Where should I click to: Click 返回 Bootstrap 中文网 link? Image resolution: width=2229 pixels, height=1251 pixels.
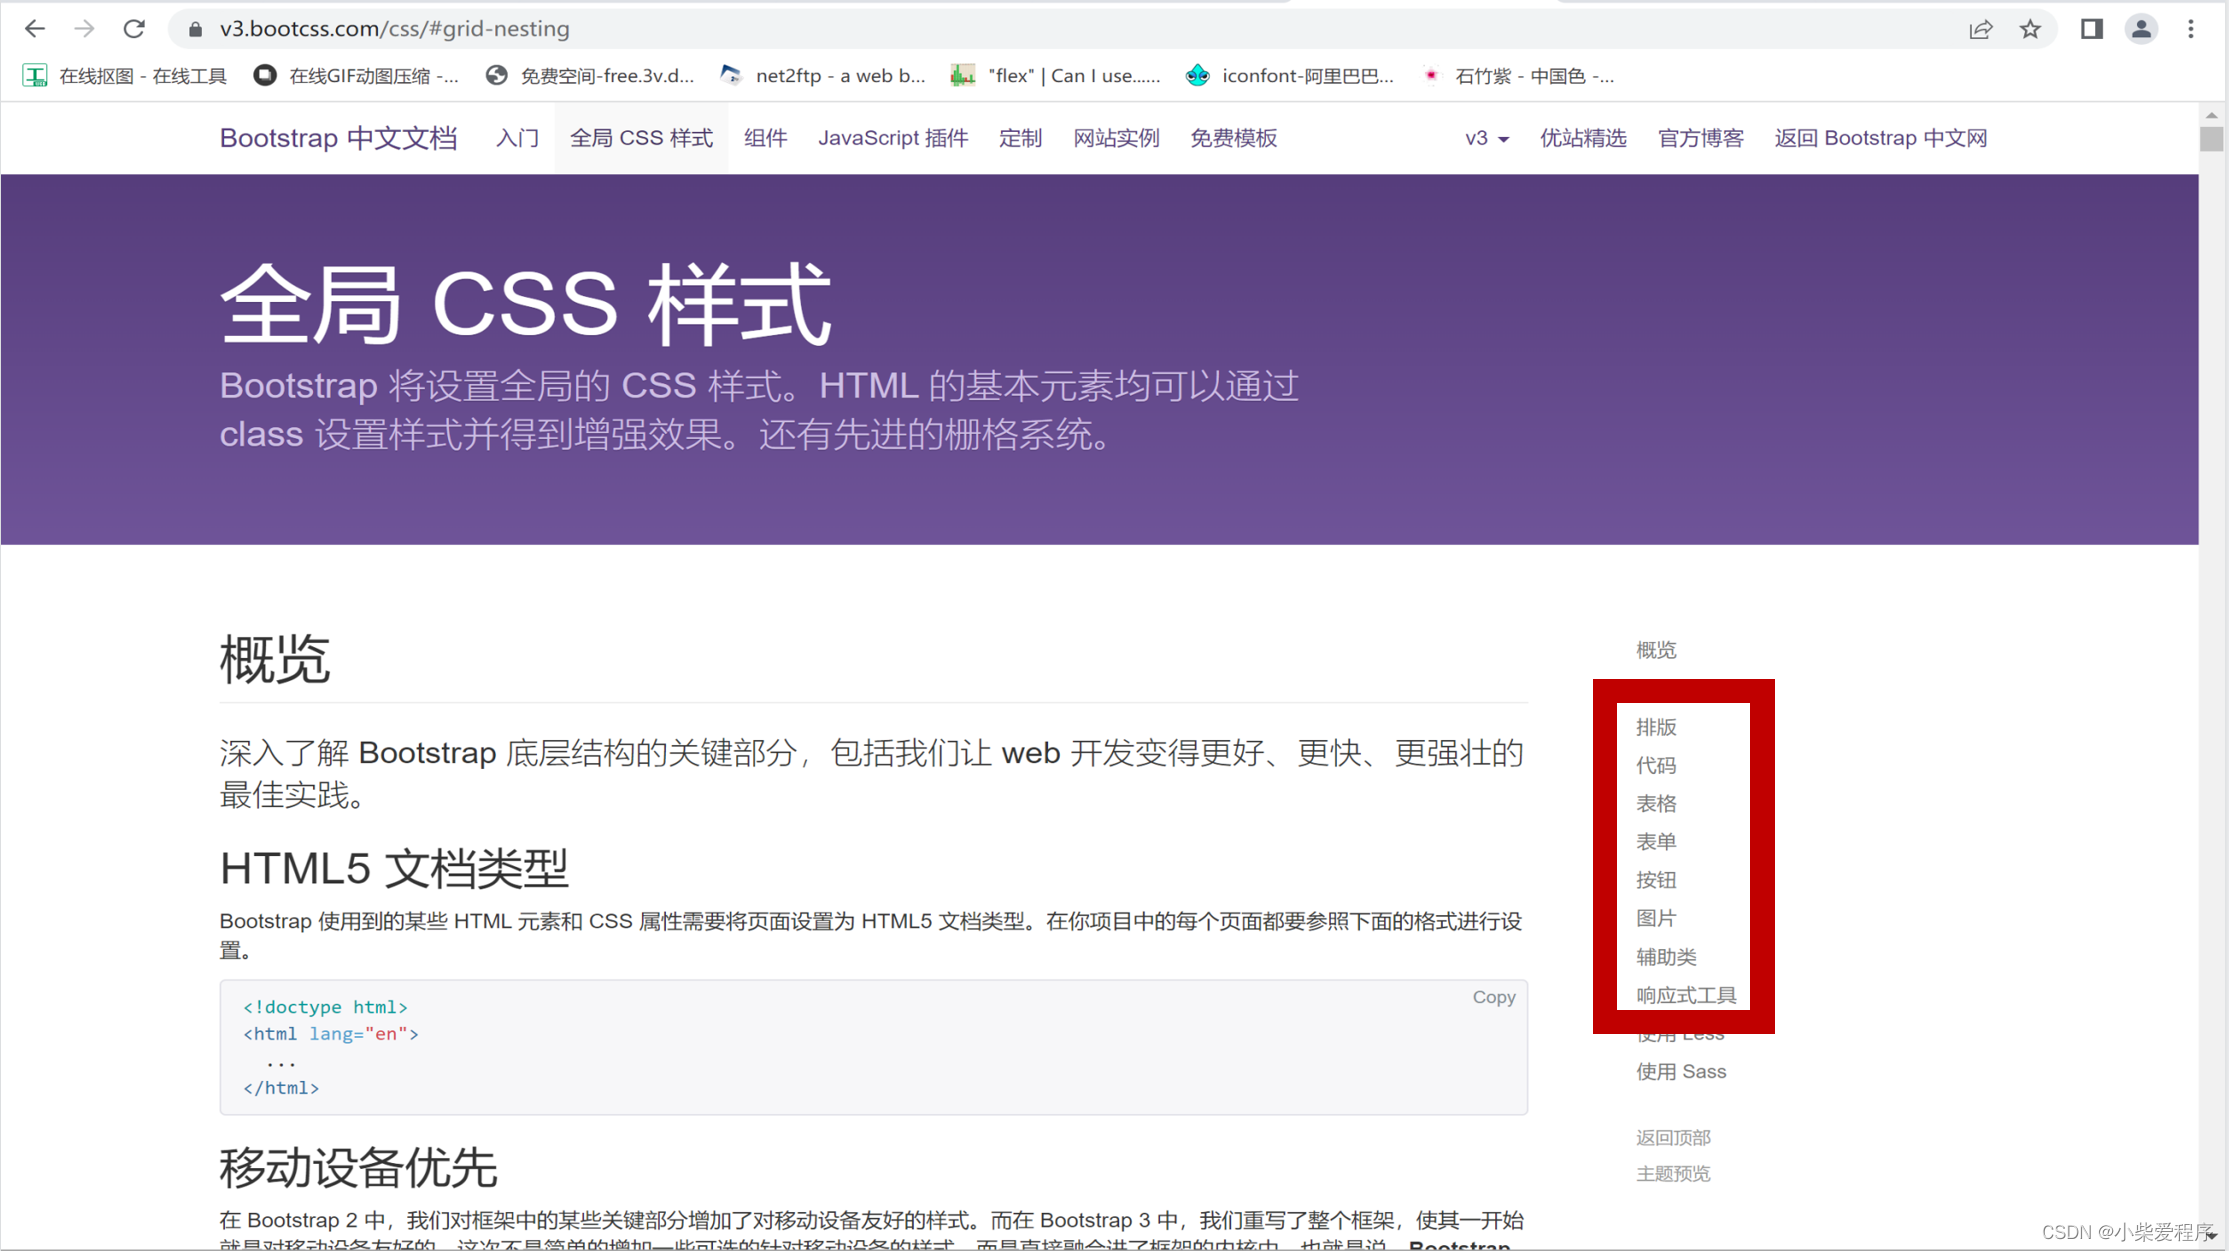[1880, 138]
